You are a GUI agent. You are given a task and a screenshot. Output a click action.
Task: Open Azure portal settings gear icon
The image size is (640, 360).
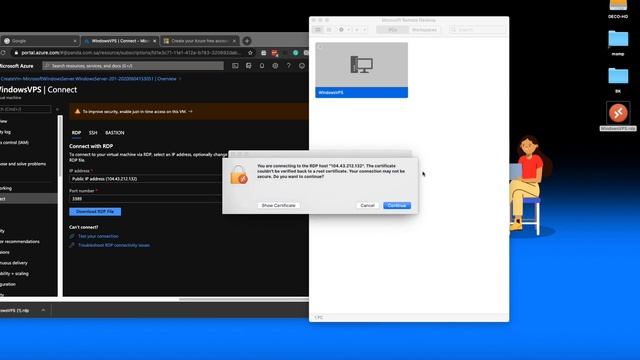[275, 66]
